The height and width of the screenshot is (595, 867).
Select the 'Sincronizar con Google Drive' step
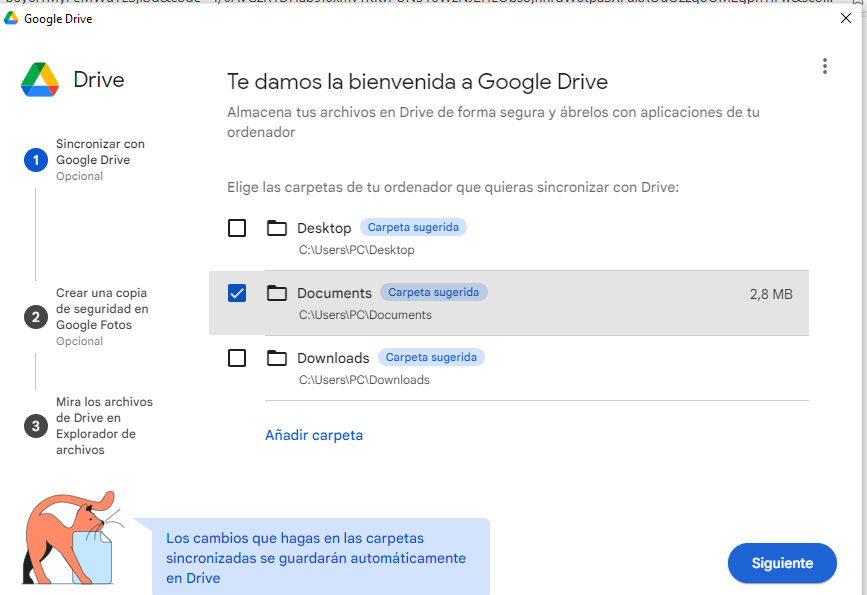pyautogui.click(x=100, y=152)
